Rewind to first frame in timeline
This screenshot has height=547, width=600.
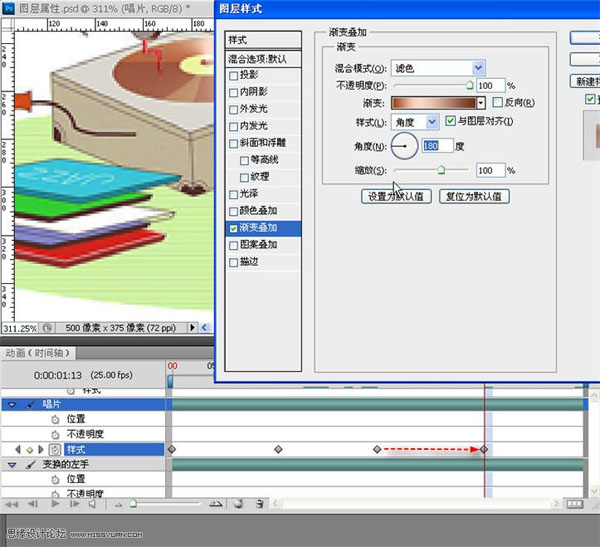[x=12, y=504]
